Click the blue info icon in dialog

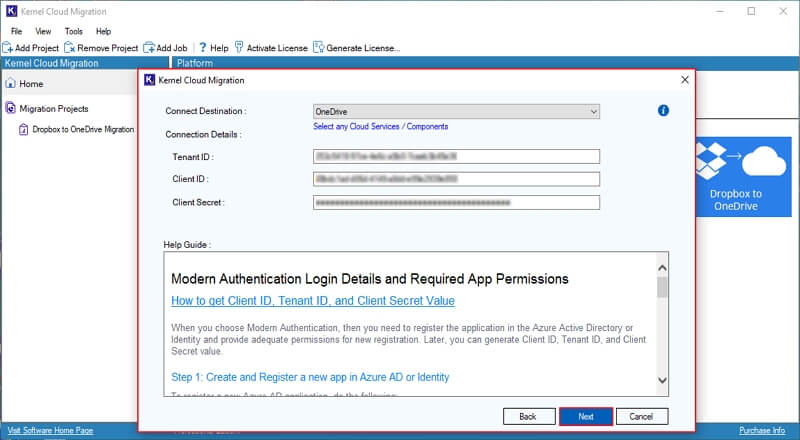point(663,110)
